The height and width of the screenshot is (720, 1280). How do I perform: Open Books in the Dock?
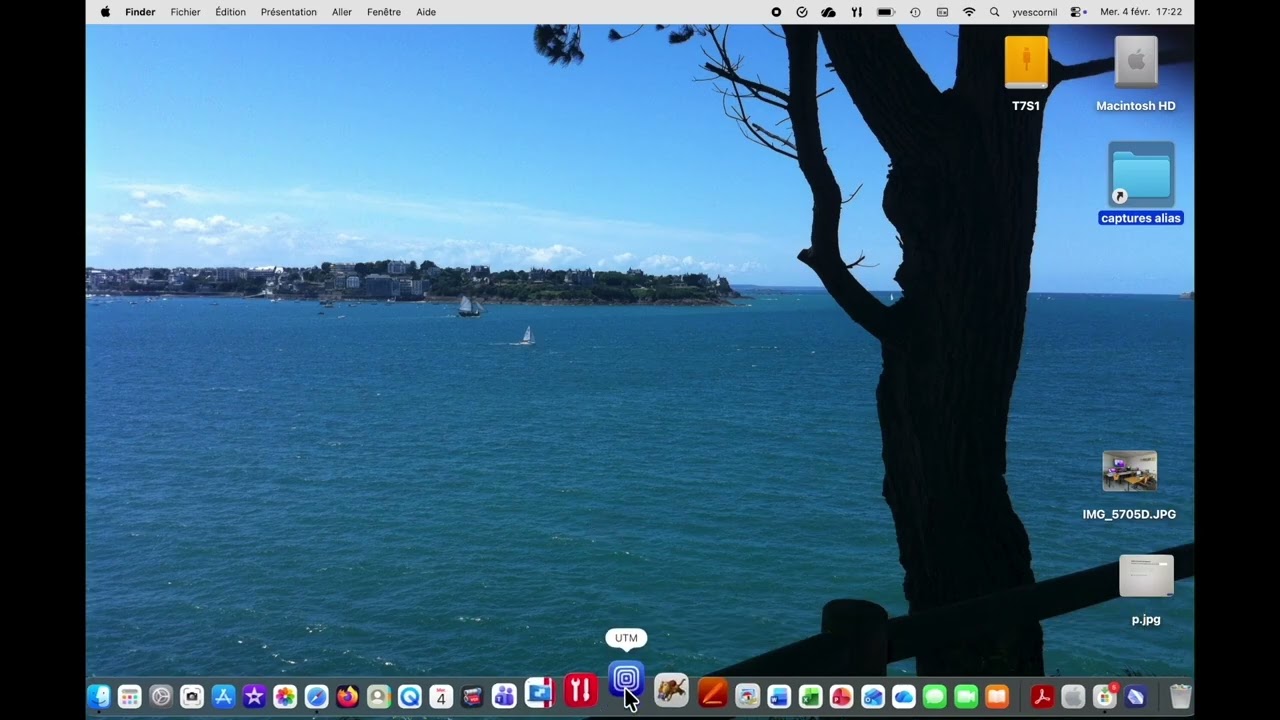pyautogui.click(x=997, y=697)
